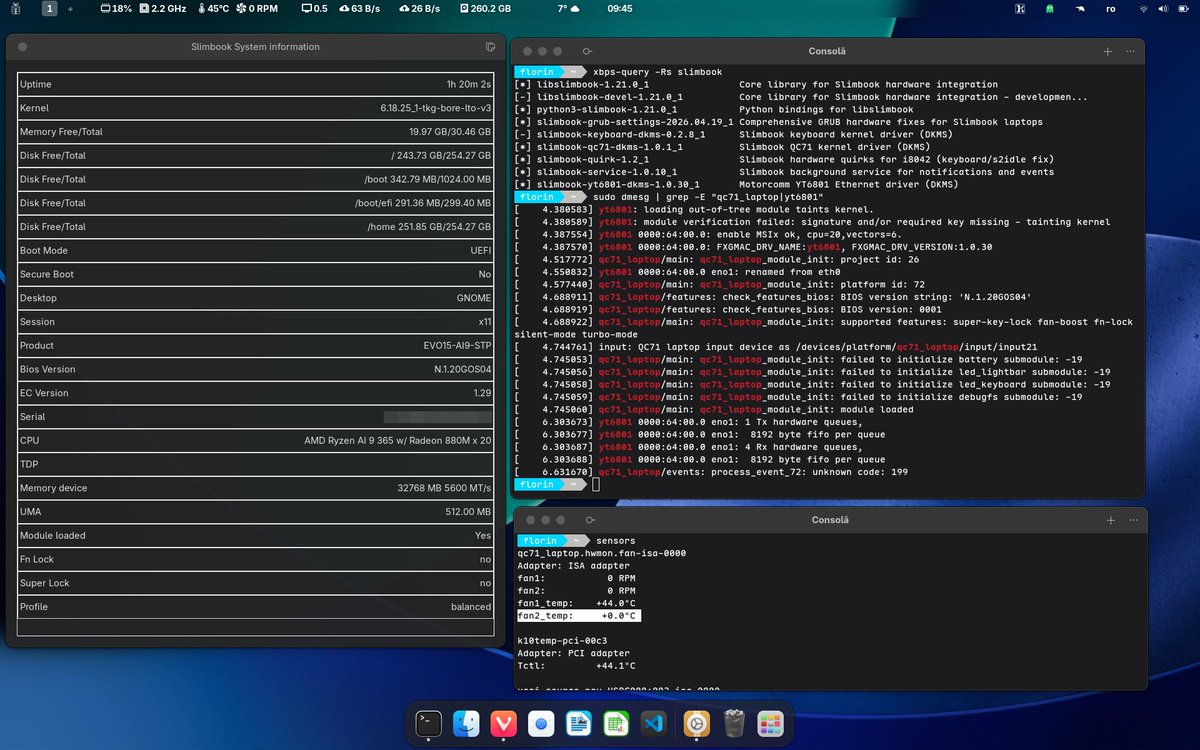Image resolution: width=1200 pixels, height=750 pixels.
Task: Open the three-dot menu in sensors Consolă window
Action: point(1133,520)
